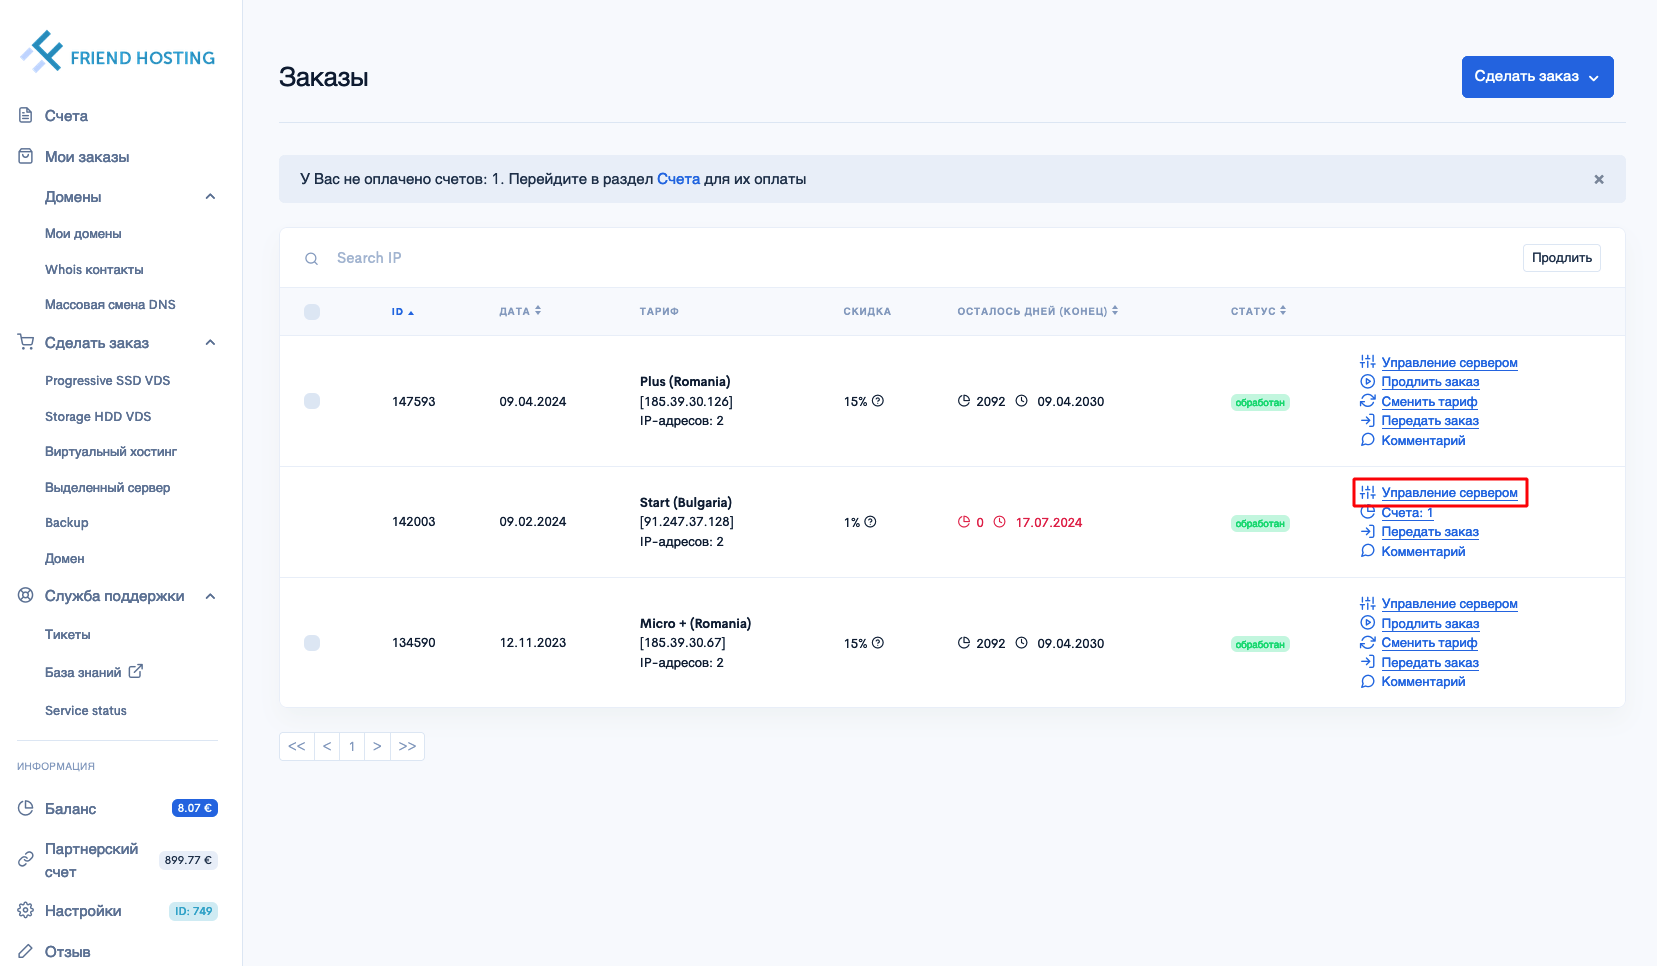1657x966 pixels.
Task: Click the discount help icon for order 142003
Action: (870, 522)
